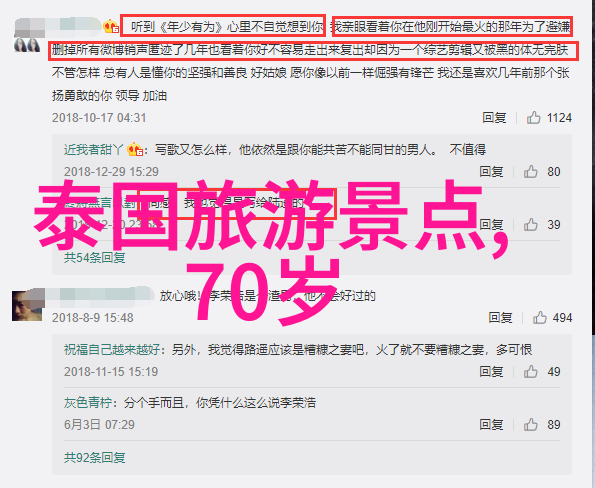Viewport: 595px width, 488px height.
Task: Reply to 灰色青柠's comment
Action: pyautogui.click(x=491, y=425)
